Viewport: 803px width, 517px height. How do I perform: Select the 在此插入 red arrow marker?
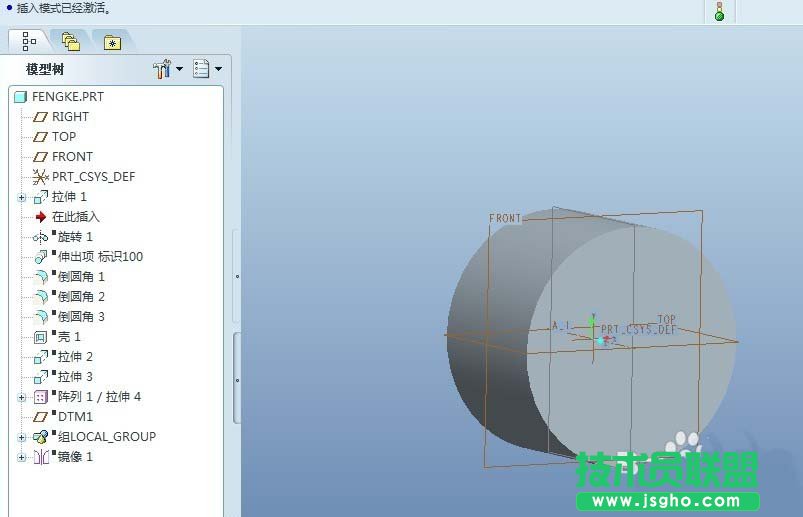[x=40, y=217]
